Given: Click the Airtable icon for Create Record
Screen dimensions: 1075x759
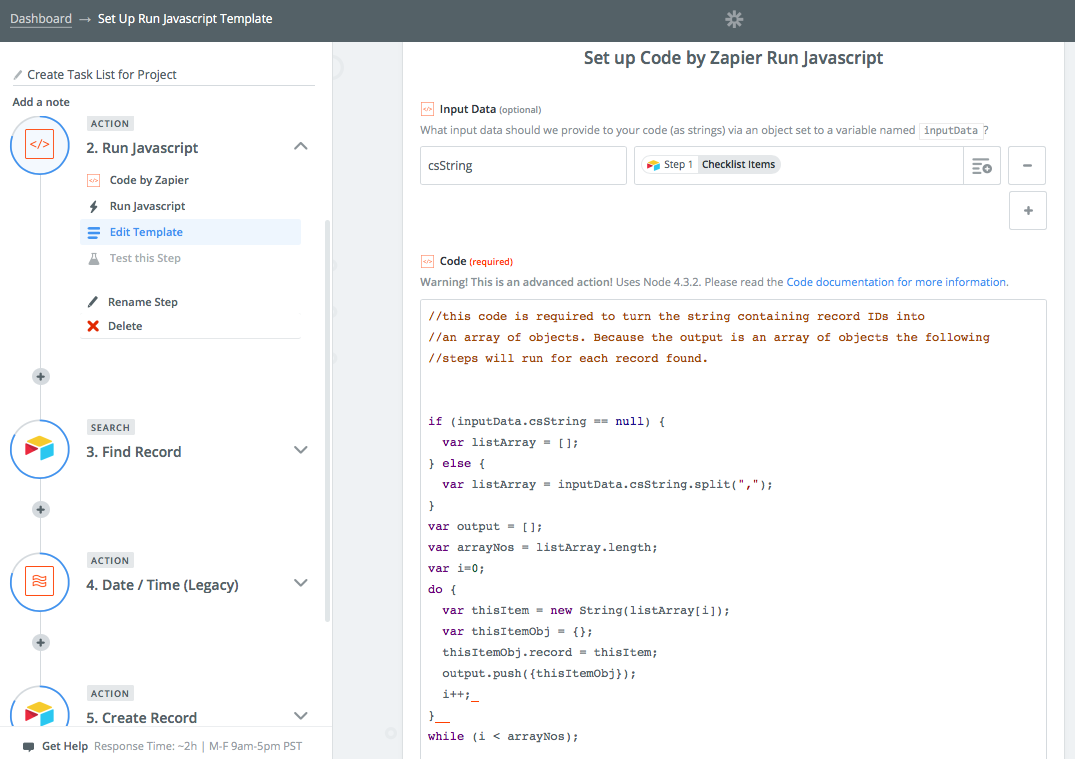Looking at the screenshot, I should [40, 713].
